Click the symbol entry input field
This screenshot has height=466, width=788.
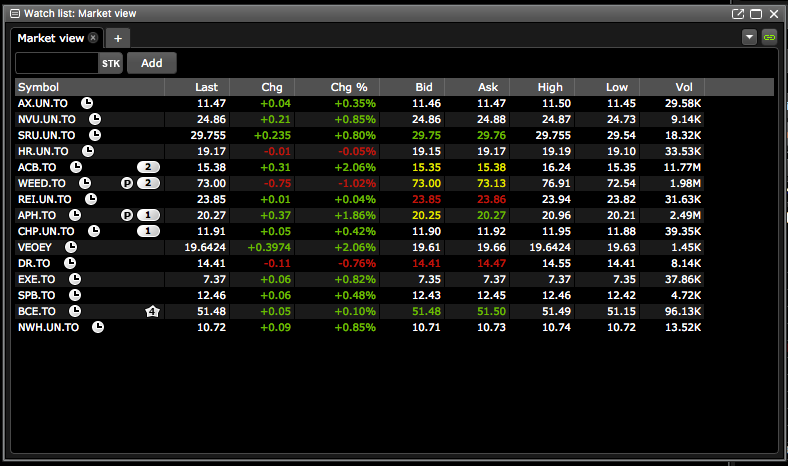pos(57,63)
